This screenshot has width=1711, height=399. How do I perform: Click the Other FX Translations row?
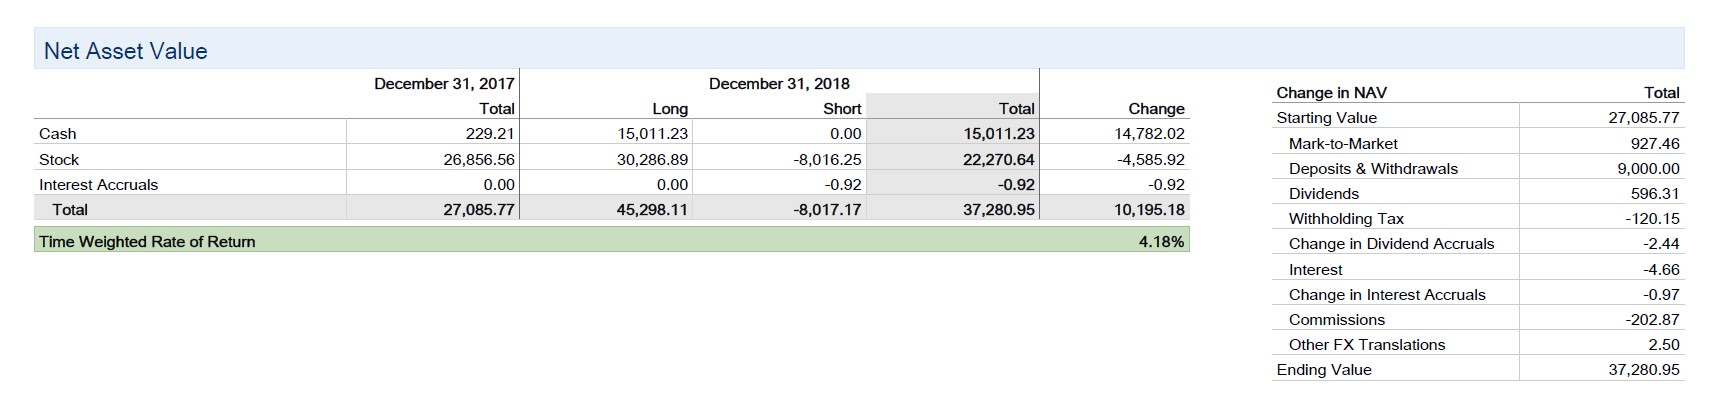point(1478,345)
